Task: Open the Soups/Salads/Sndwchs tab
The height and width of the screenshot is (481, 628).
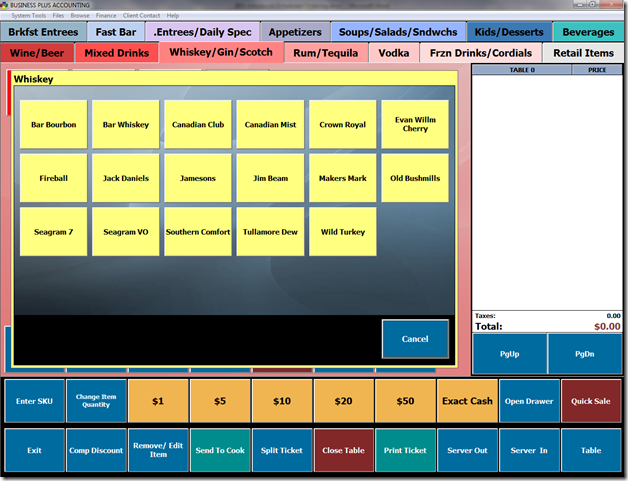Action: [398, 32]
